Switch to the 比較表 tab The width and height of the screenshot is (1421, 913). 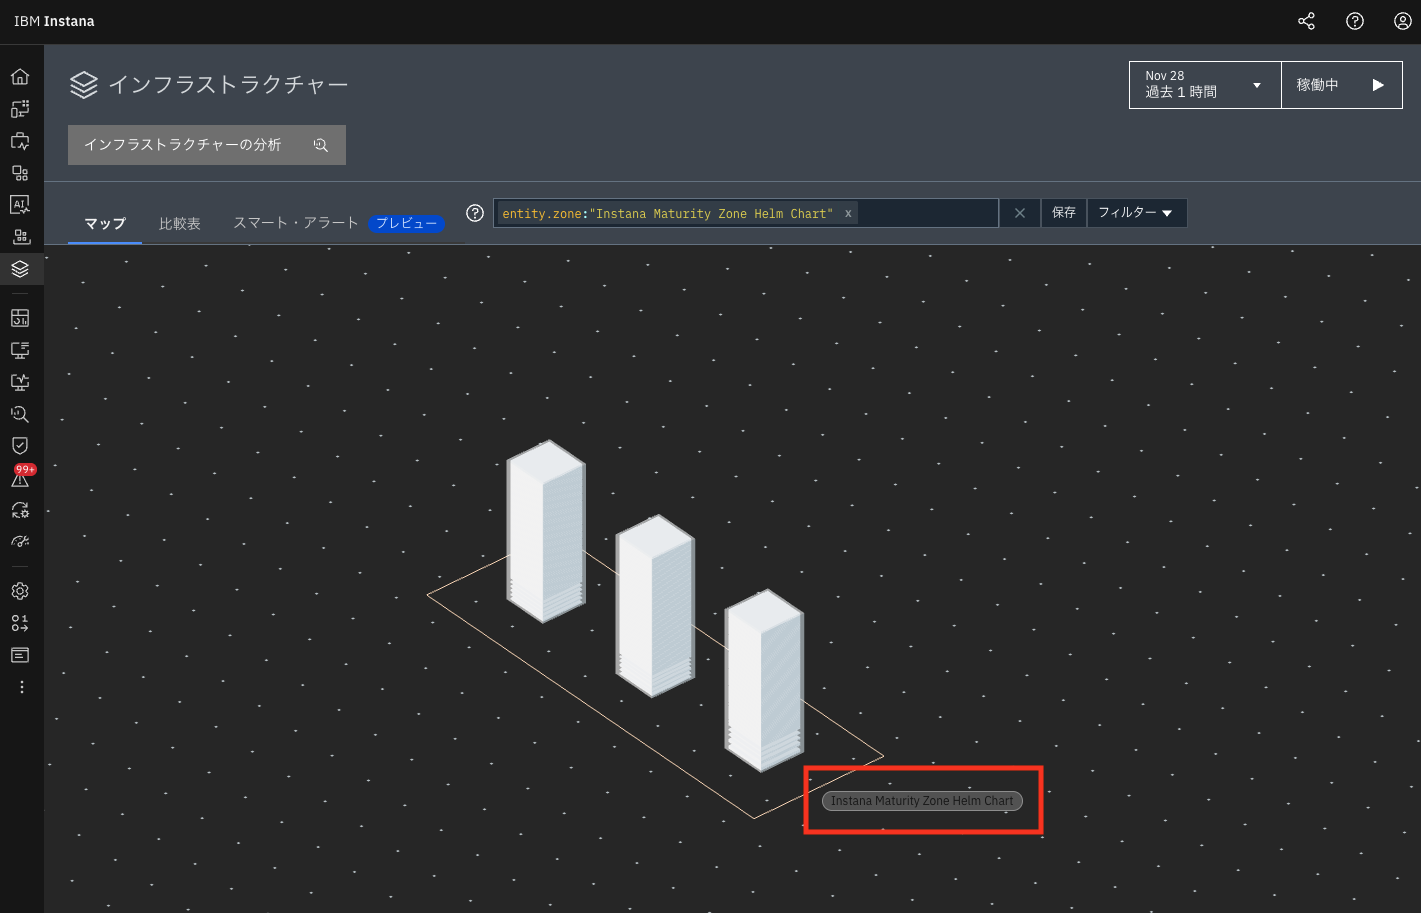(x=180, y=223)
